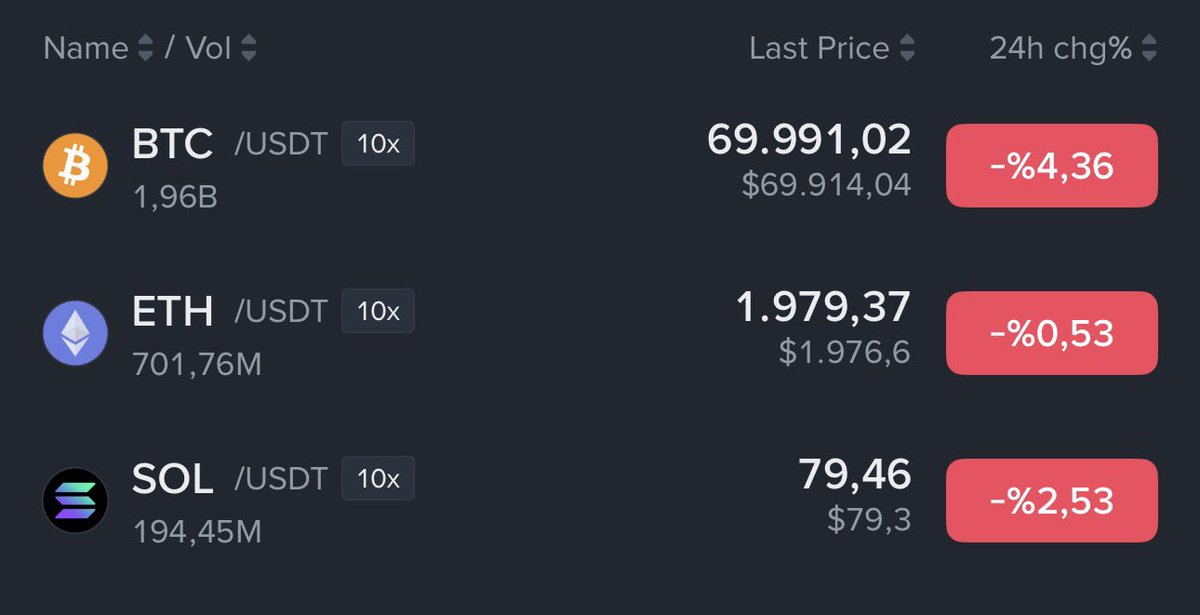Viewport: 1200px width, 615px height.
Task: Sort by Last Price using its arrows
Action: 907,48
